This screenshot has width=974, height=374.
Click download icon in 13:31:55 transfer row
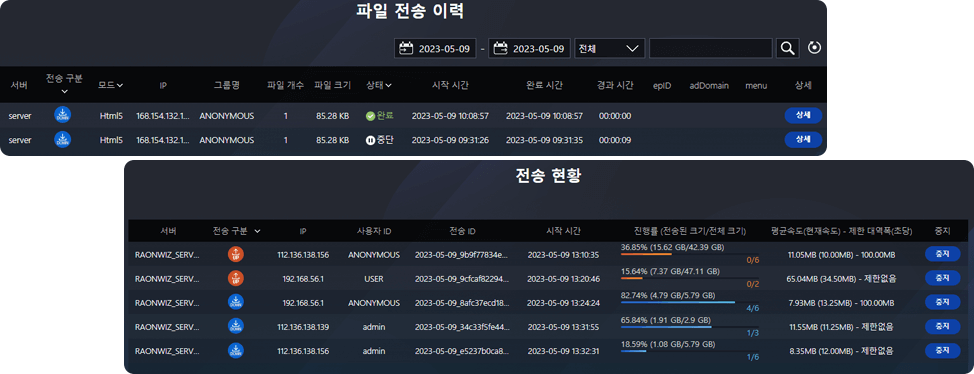pos(236,326)
